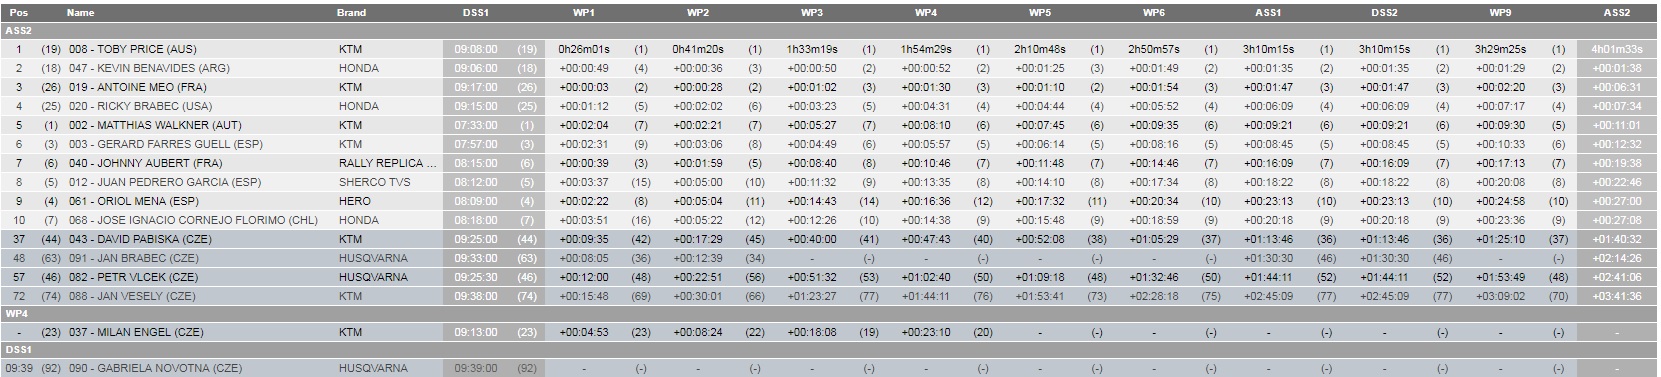
Task: Click the DSS2 column header
Action: [x=1384, y=13]
